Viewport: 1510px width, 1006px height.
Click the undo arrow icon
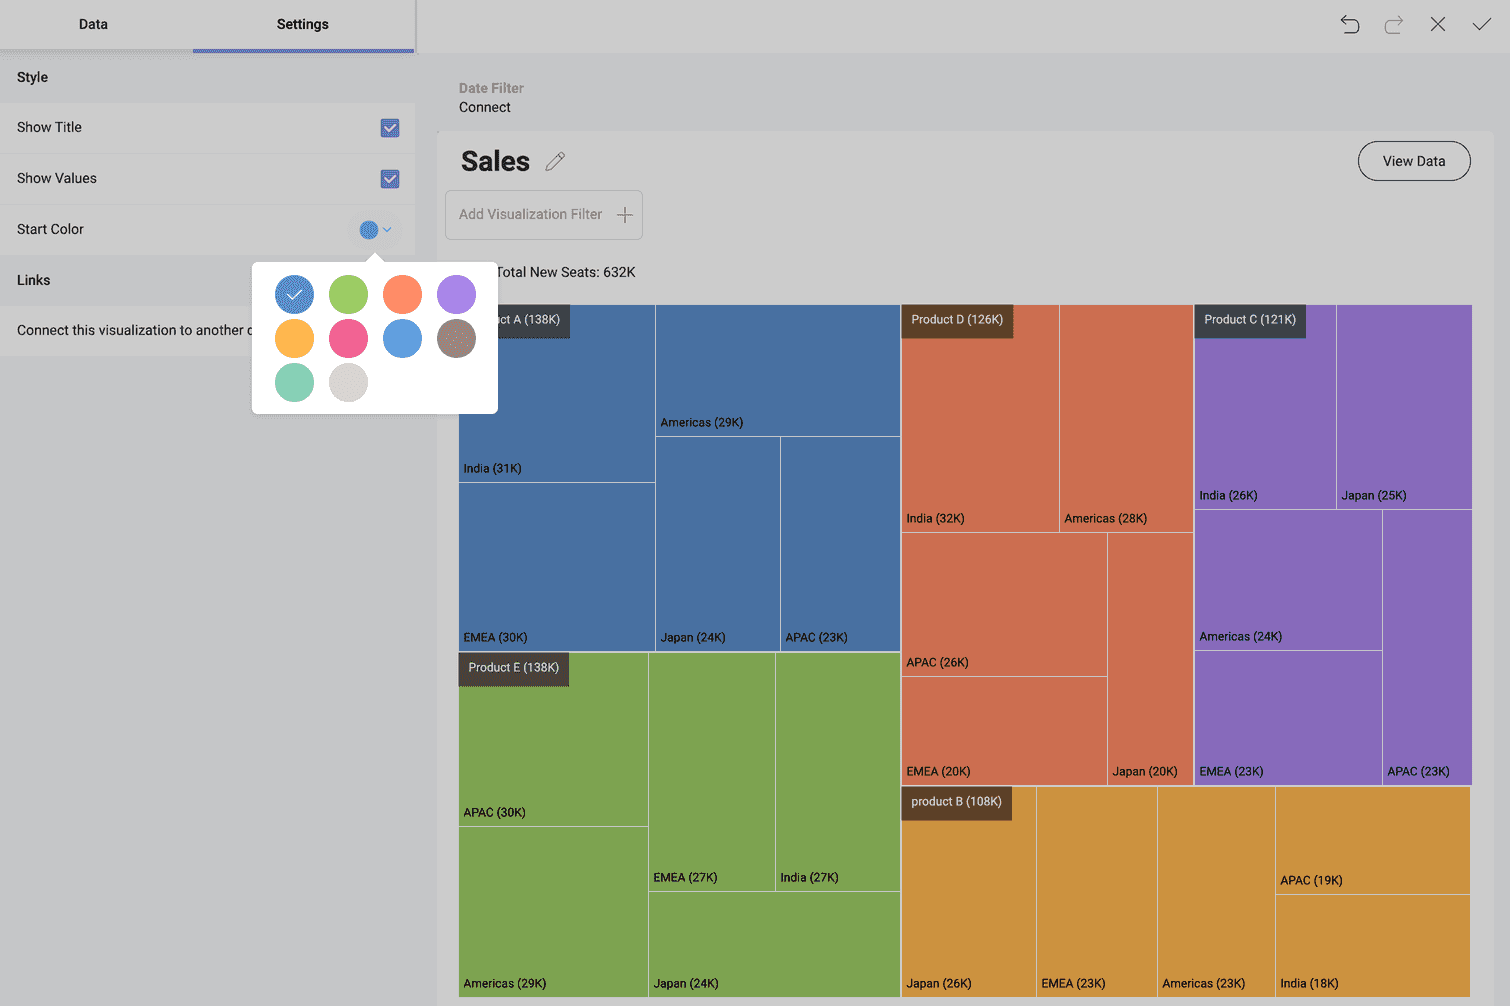1350,24
